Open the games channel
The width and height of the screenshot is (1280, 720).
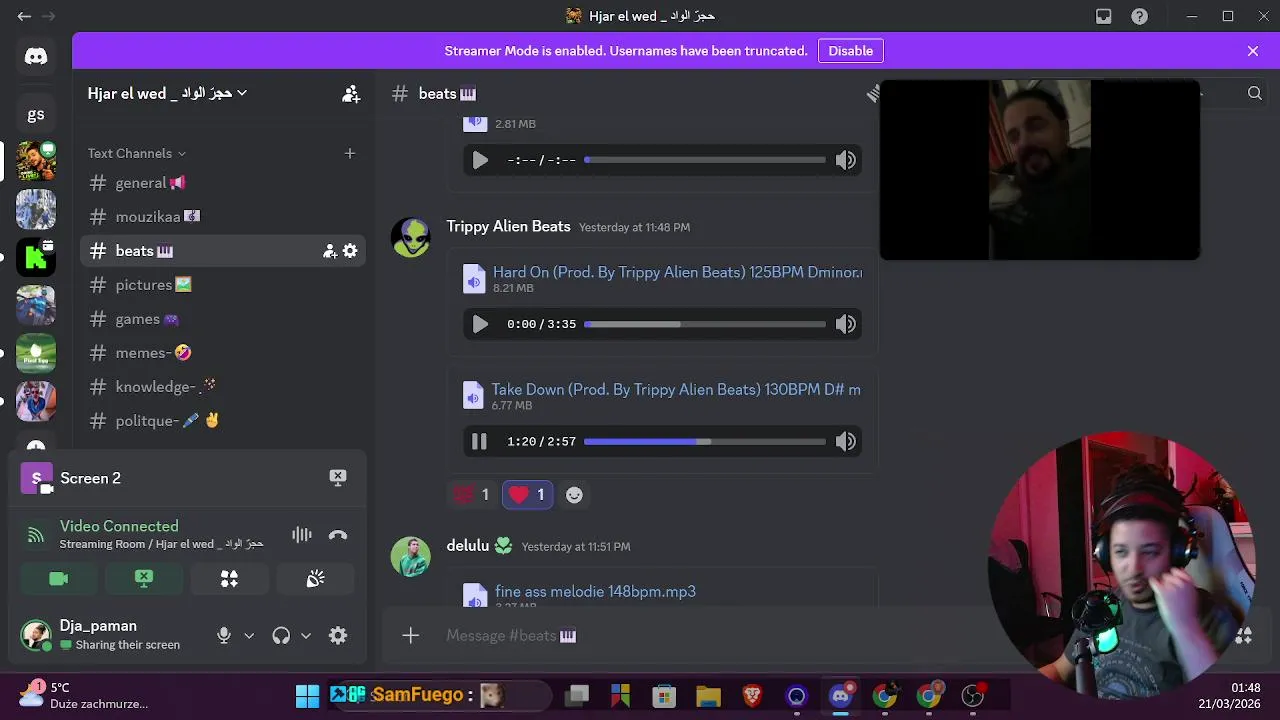click(x=223, y=319)
